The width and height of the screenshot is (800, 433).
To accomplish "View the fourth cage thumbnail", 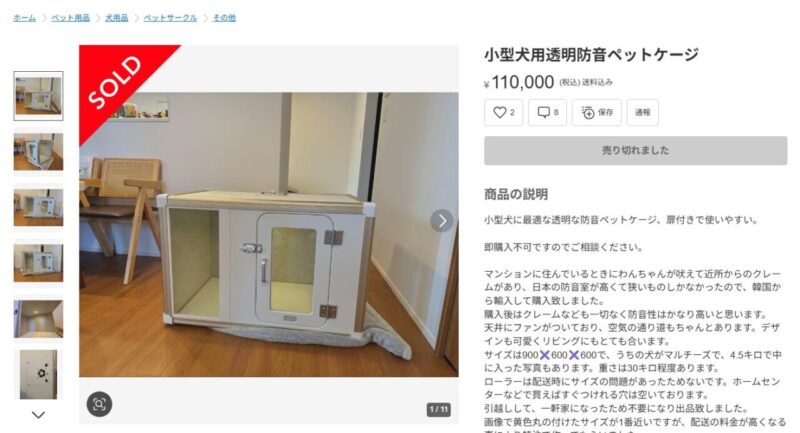I will click(38, 263).
